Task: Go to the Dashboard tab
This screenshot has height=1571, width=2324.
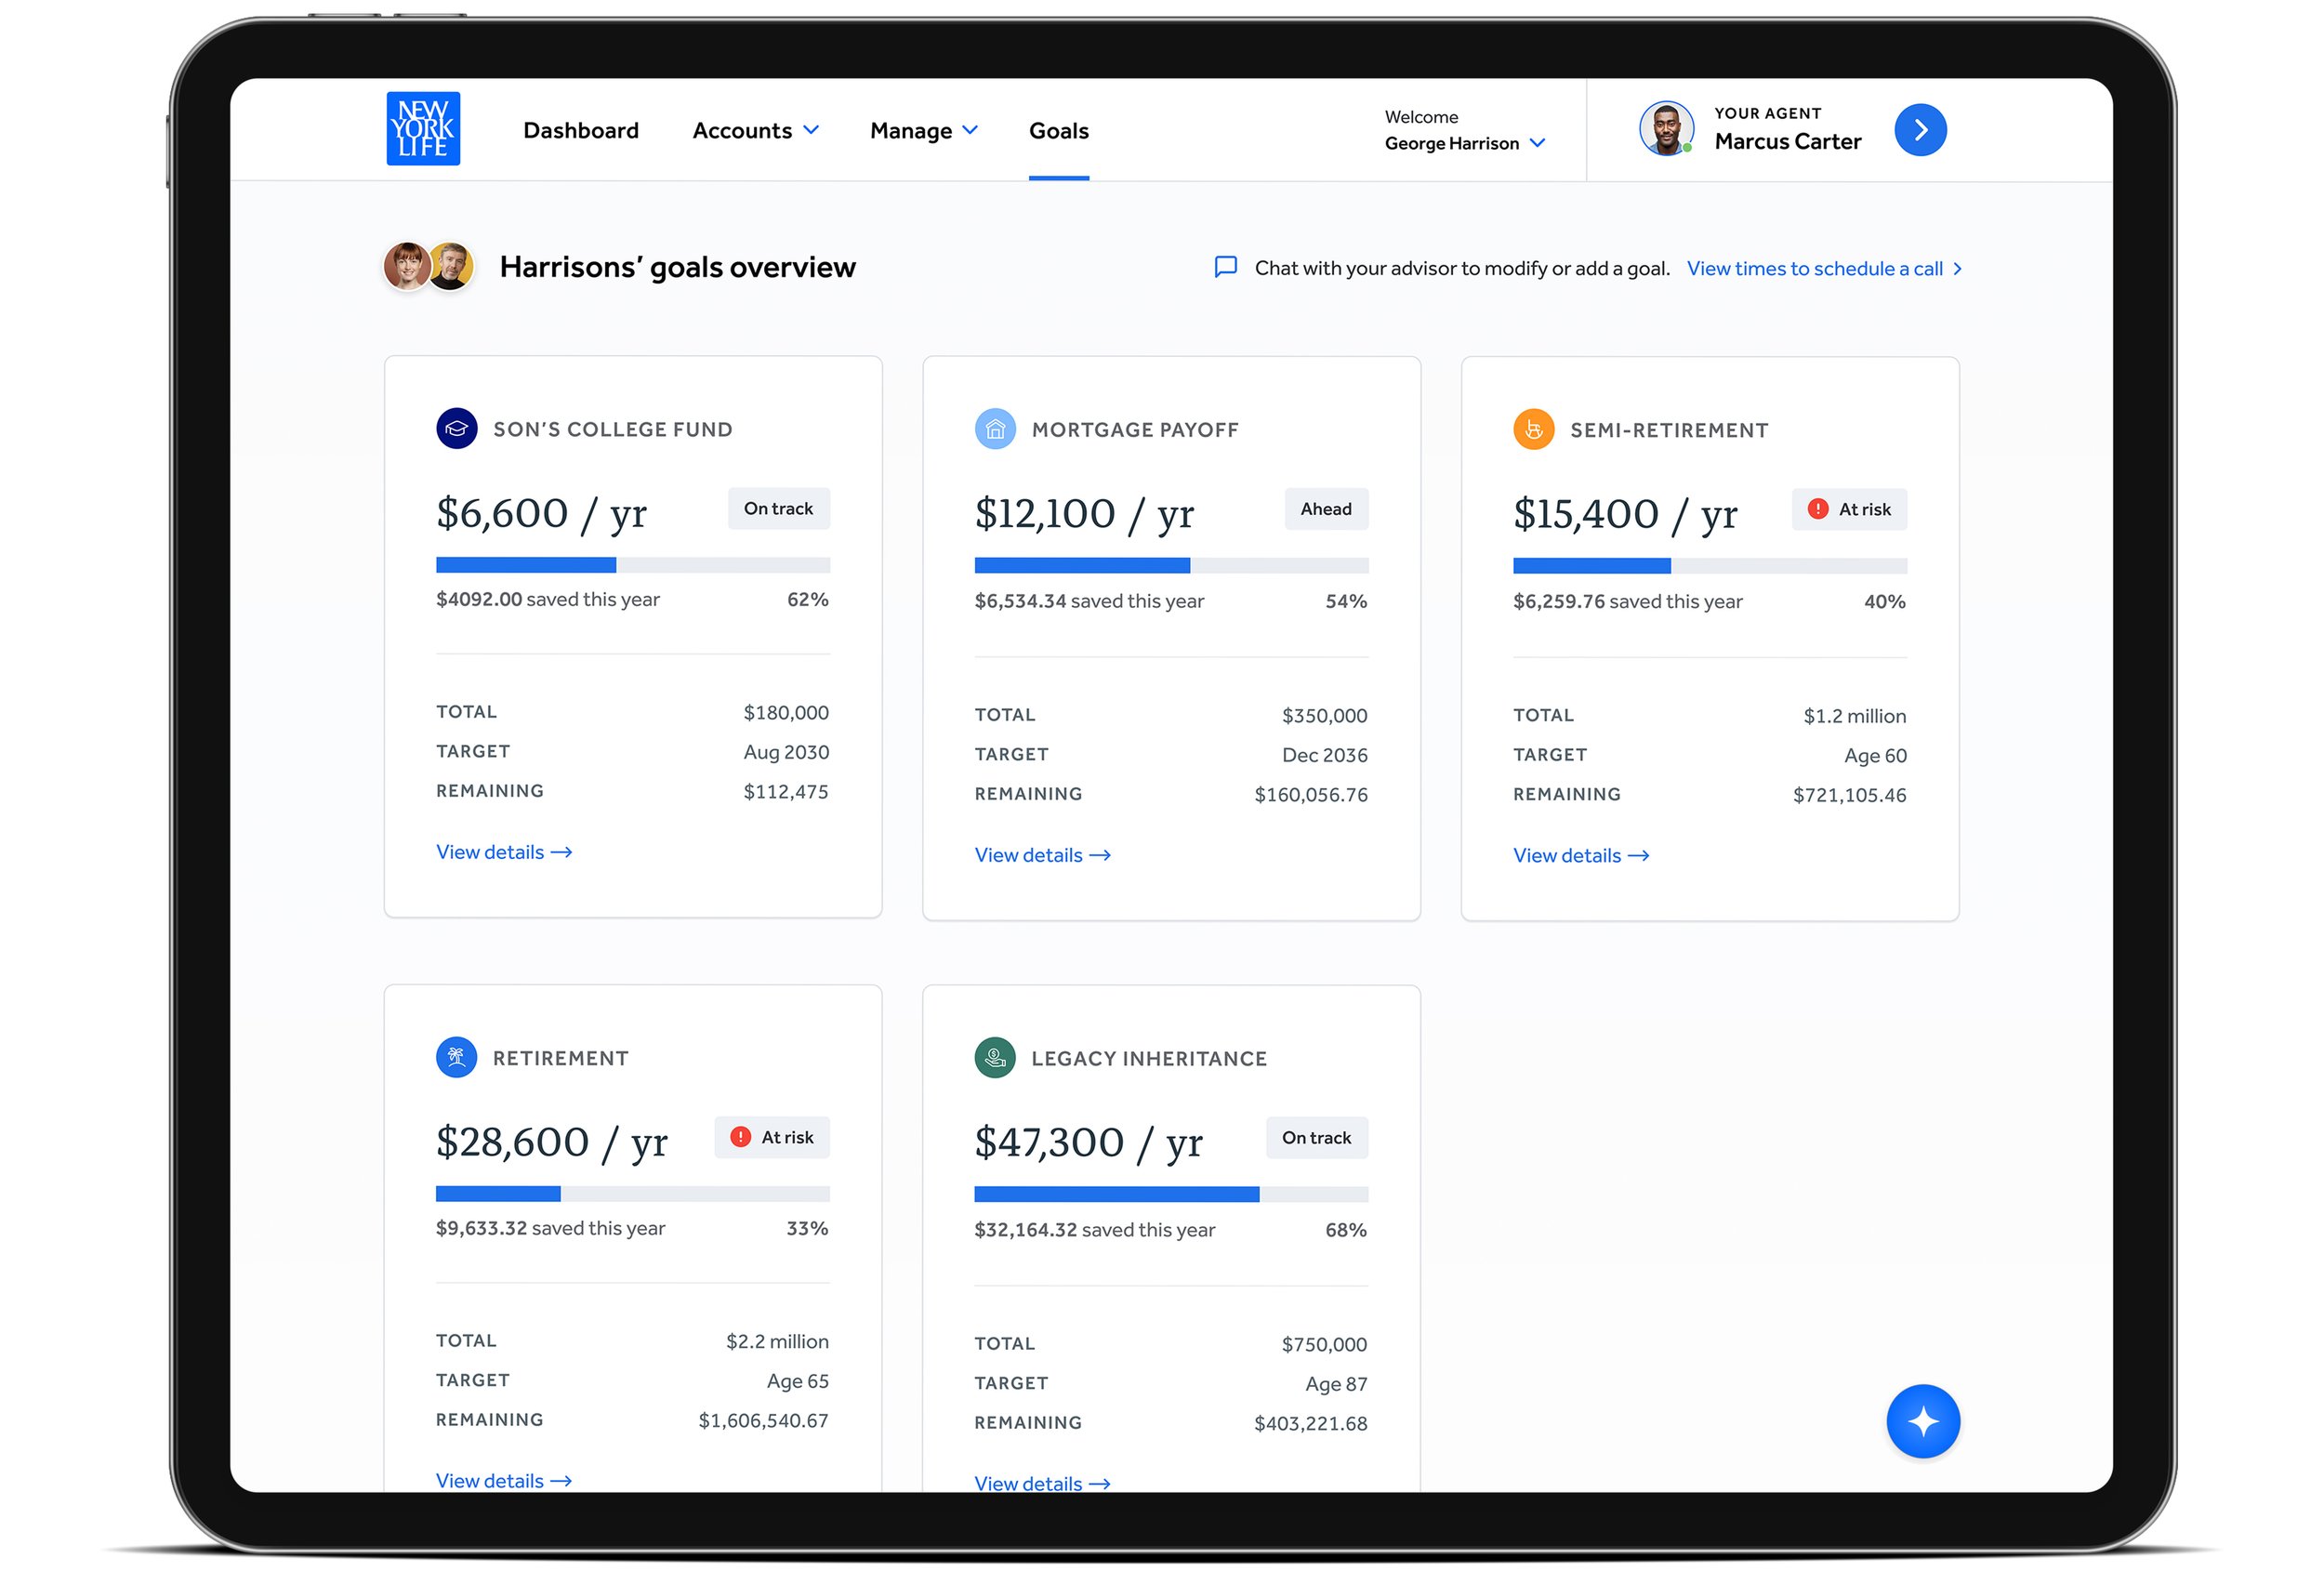Action: coord(580,131)
